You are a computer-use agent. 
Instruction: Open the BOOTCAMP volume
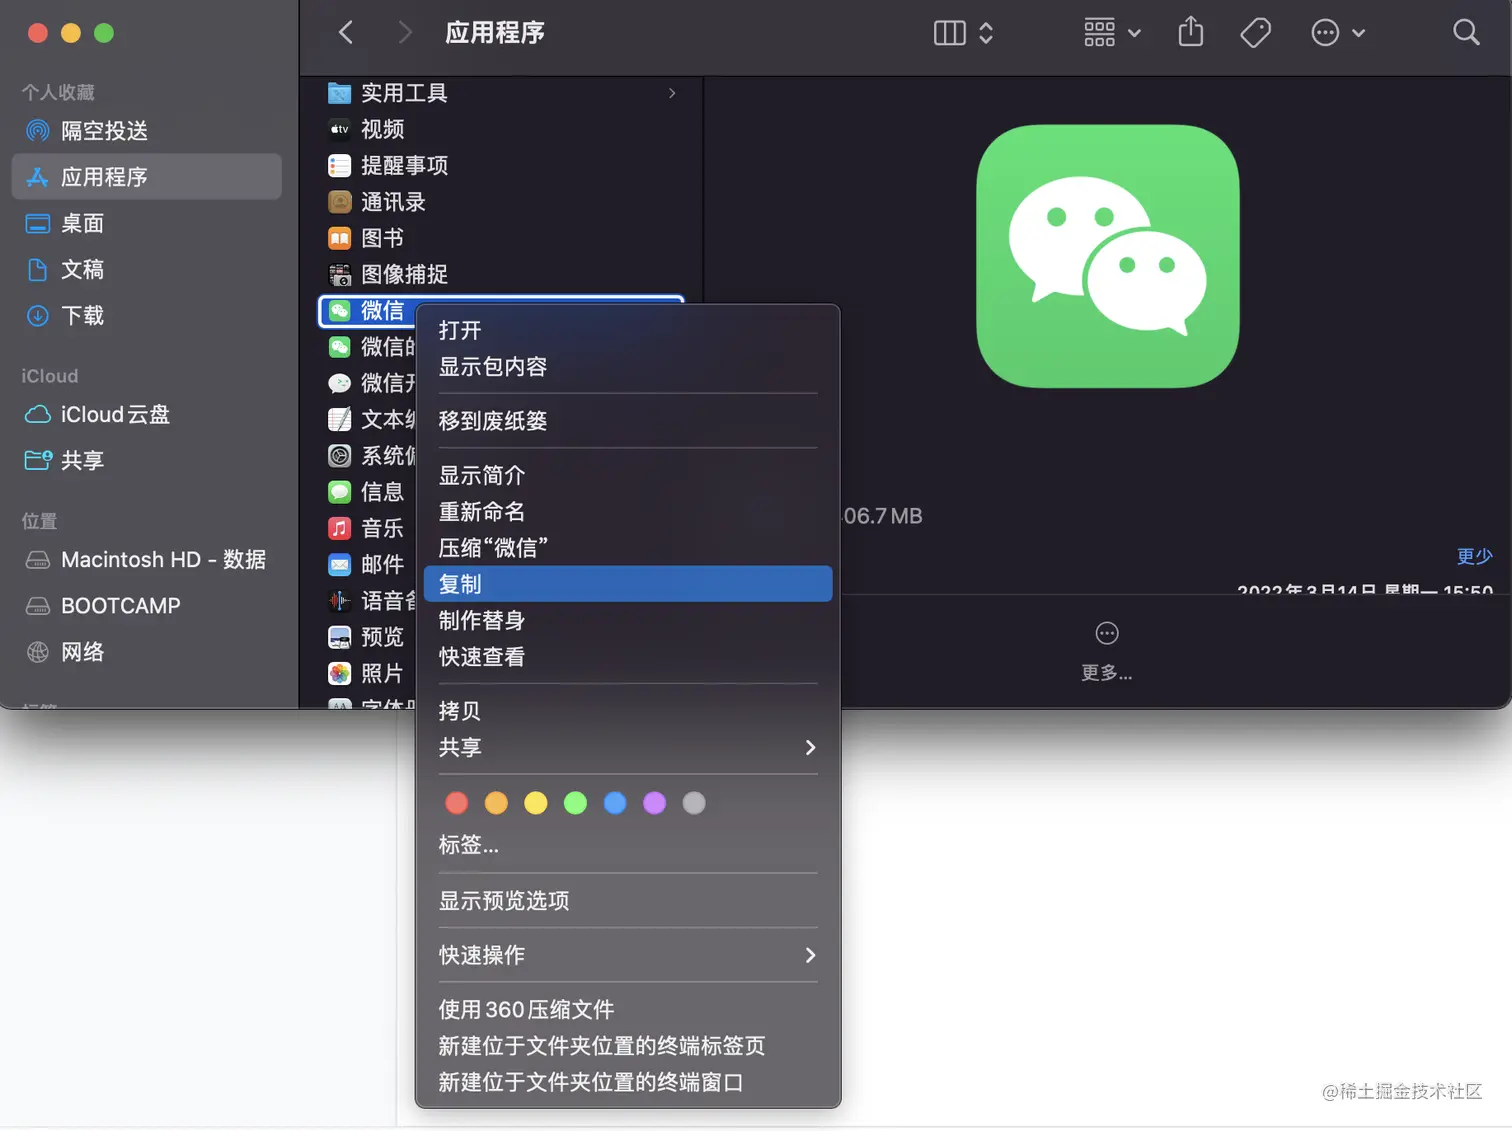[x=146, y=606]
